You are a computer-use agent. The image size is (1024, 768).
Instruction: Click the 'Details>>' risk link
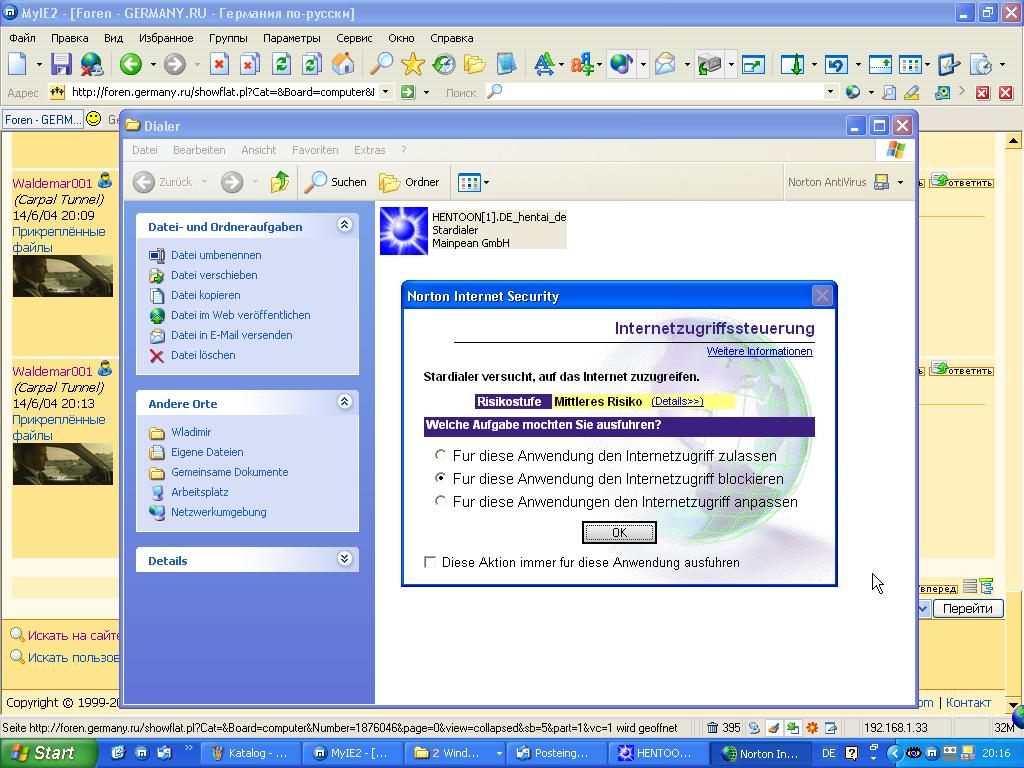(677, 401)
